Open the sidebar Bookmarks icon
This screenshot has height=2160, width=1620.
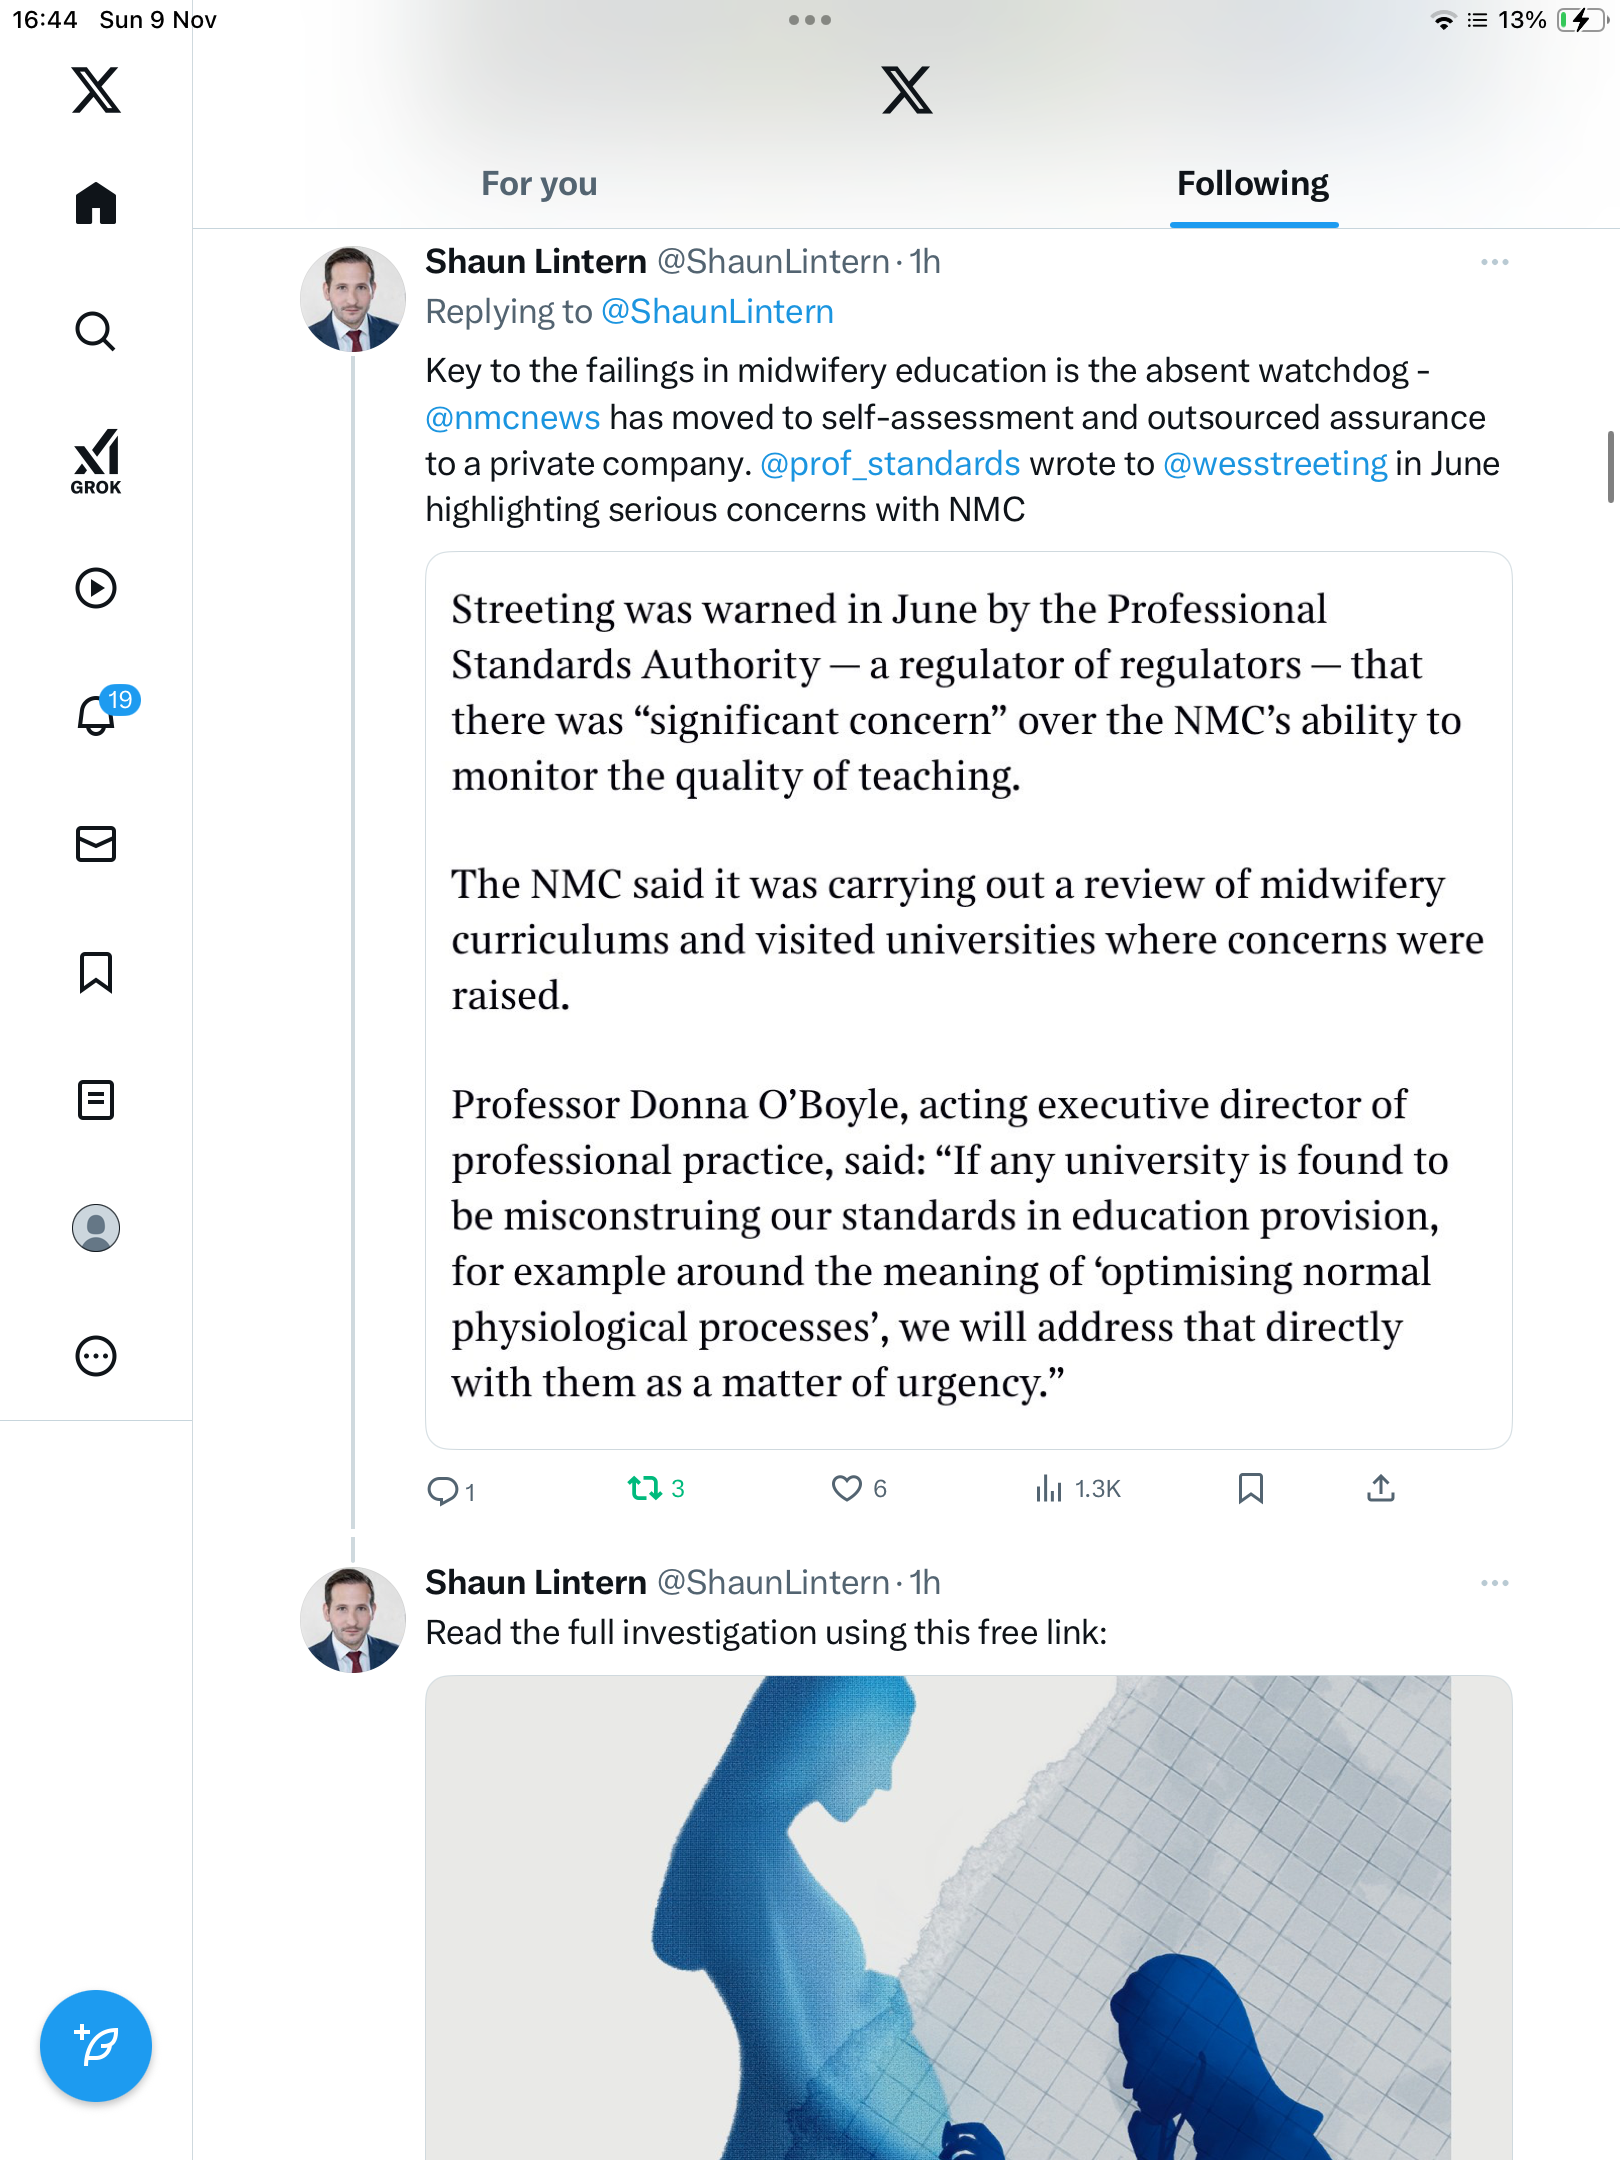pos(96,972)
